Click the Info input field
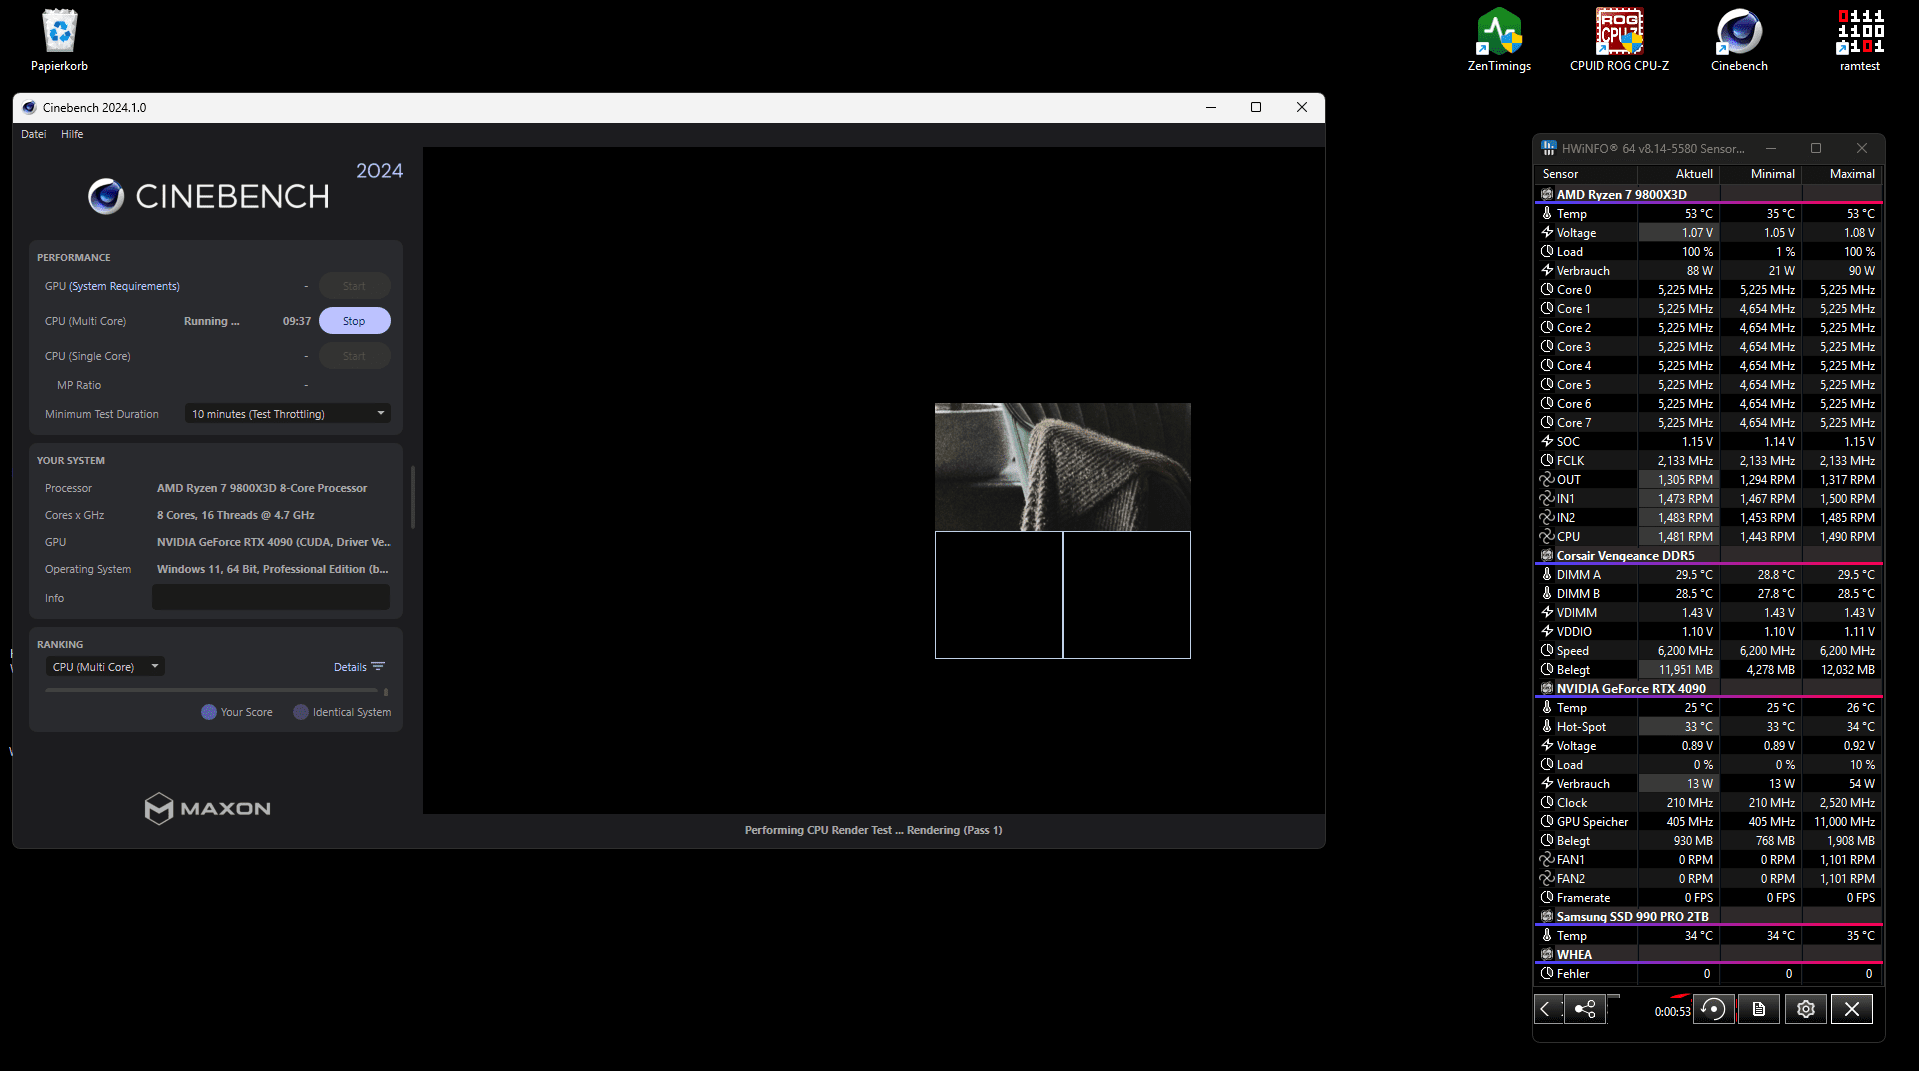 point(271,597)
